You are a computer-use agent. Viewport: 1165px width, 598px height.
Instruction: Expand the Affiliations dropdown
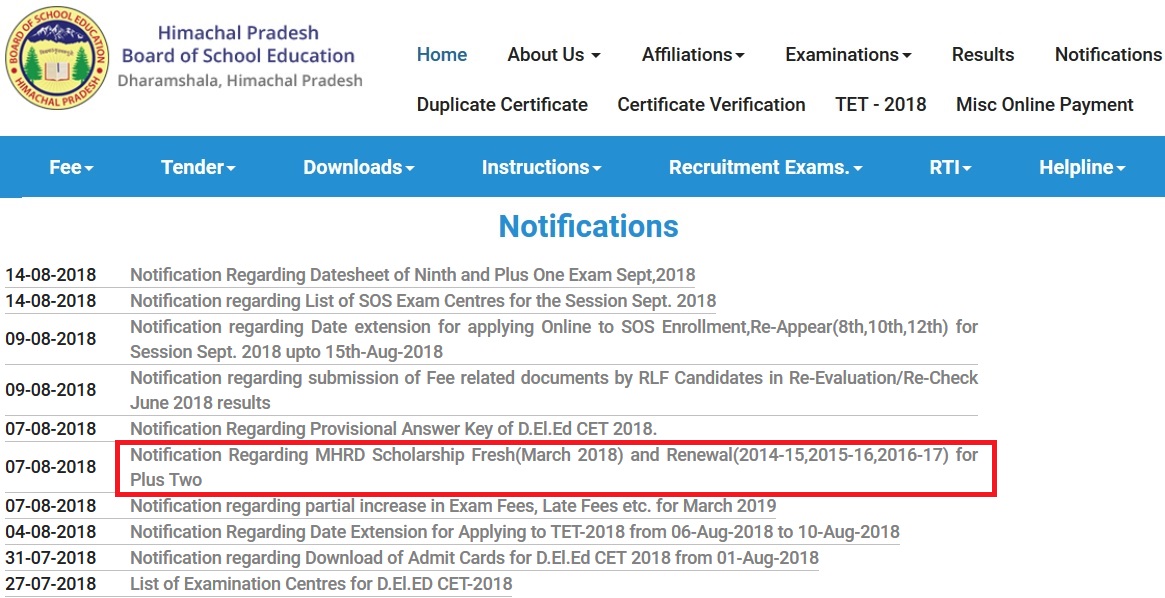tap(692, 55)
